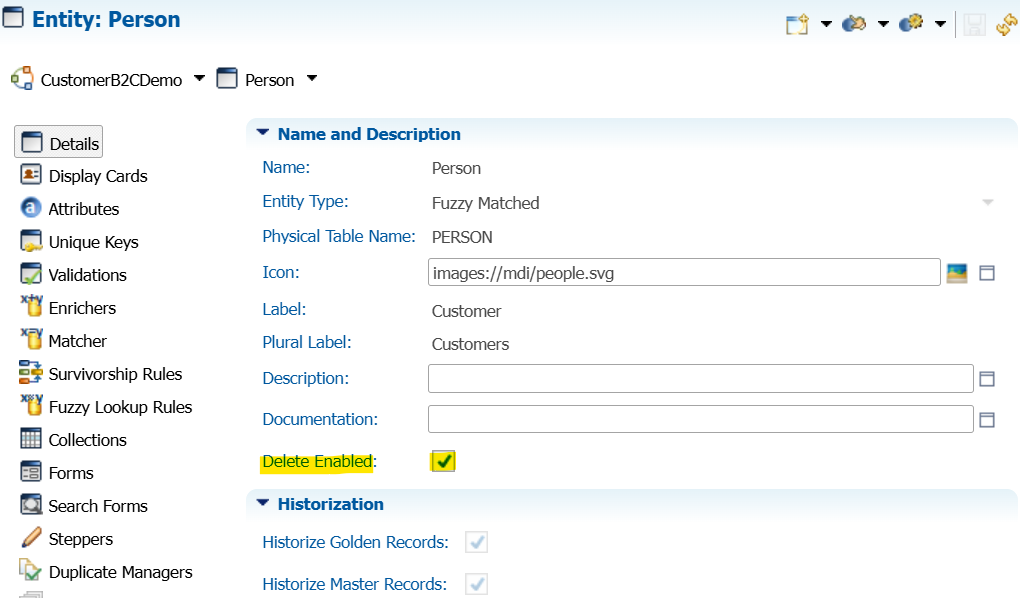Open the Duplicate Managers icon
This screenshot has height=598, width=1020.
click(31, 570)
